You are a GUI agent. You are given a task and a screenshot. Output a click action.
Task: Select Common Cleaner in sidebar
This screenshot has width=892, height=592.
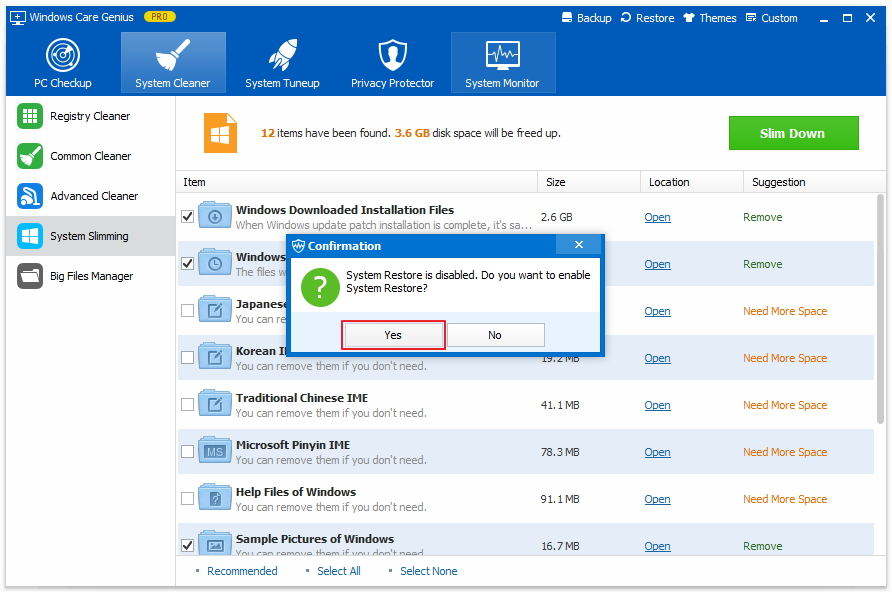point(90,156)
